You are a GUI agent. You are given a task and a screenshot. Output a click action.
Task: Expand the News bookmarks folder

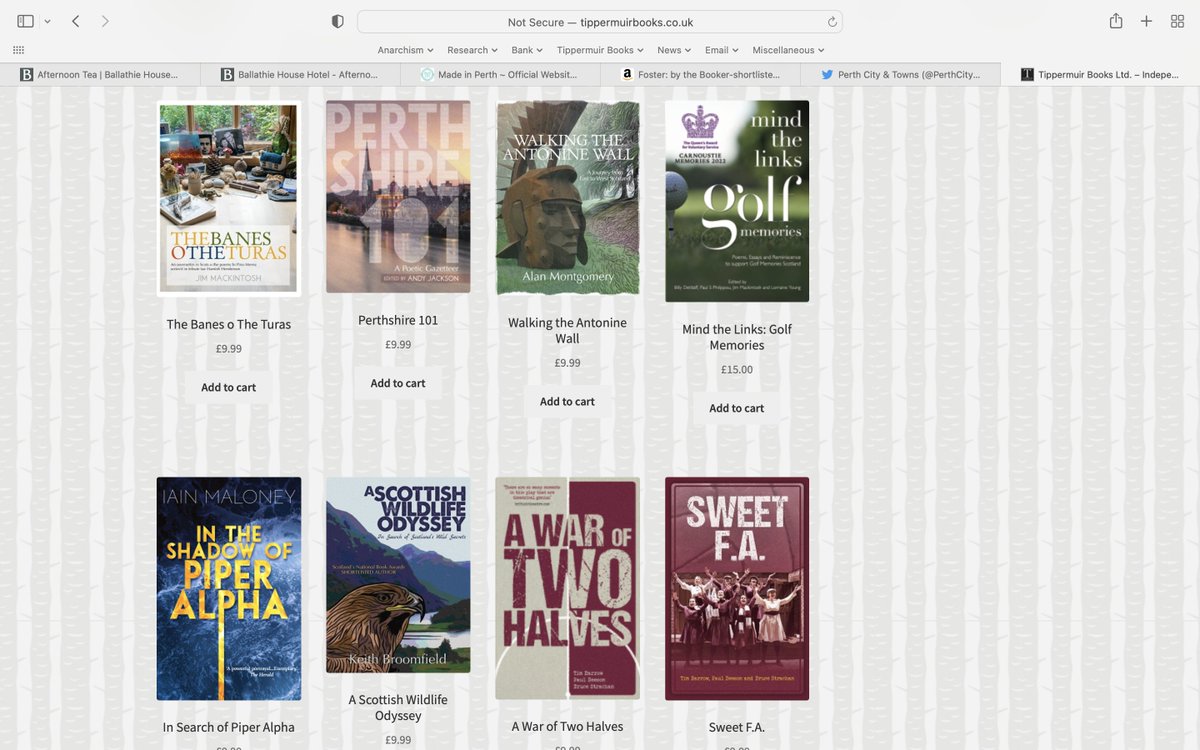pos(674,50)
